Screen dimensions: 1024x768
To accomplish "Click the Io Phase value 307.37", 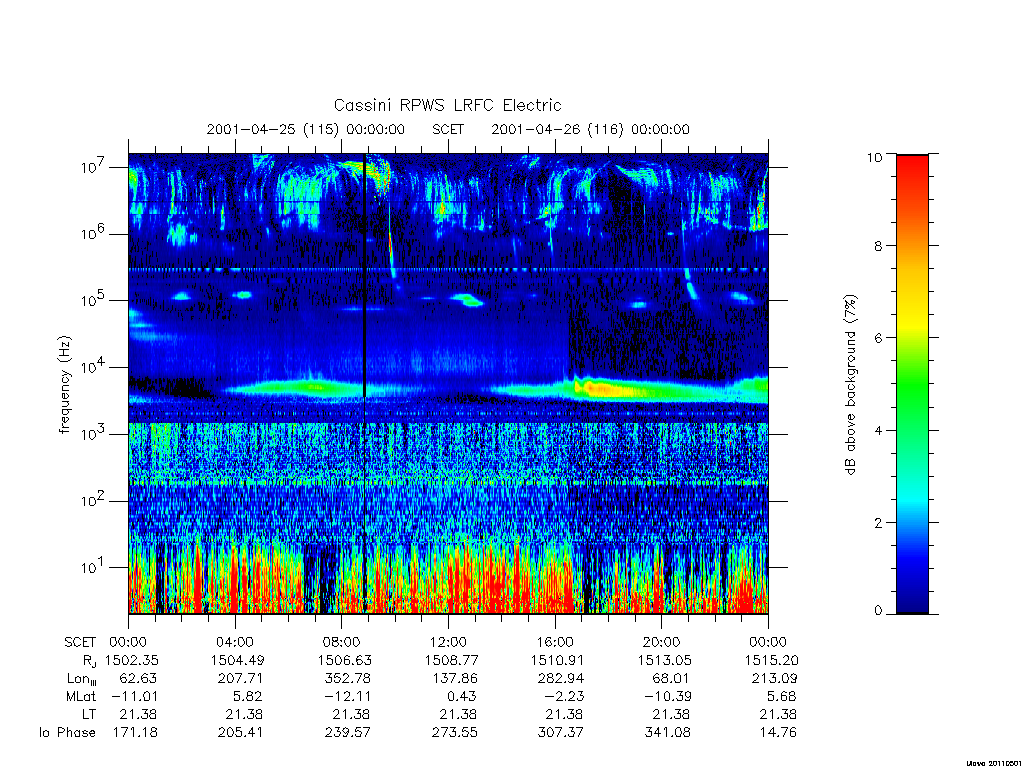I will click(560, 733).
